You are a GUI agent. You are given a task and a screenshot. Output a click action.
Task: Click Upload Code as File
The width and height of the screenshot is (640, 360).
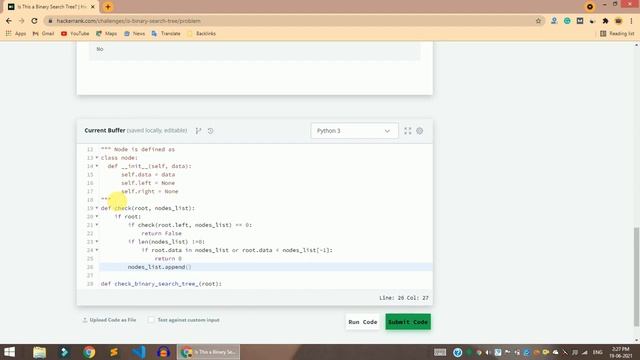(109, 320)
